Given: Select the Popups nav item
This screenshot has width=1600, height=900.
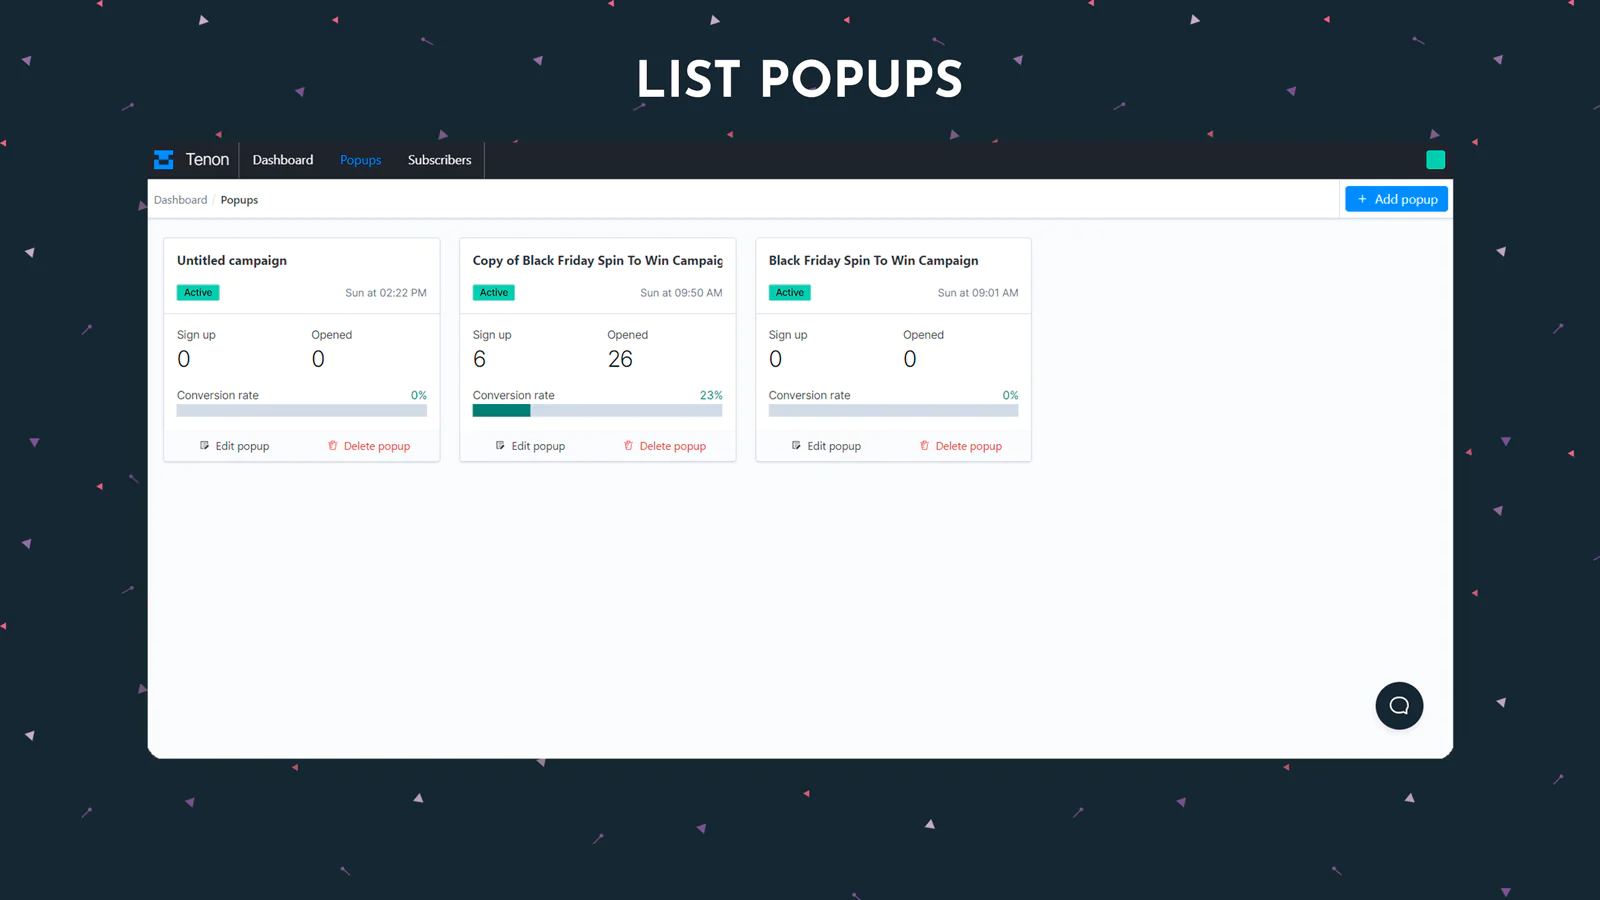Looking at the screenshot, I should pos(360,160).
